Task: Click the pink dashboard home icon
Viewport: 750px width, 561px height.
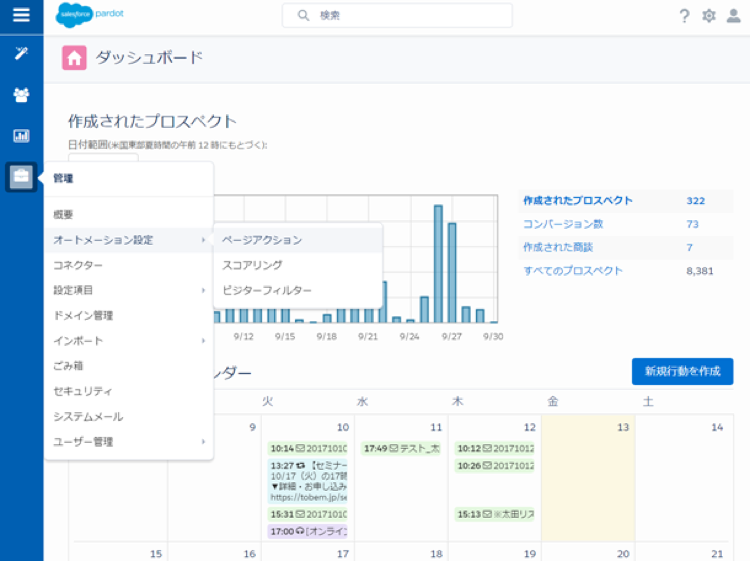Action: [74, 58]
